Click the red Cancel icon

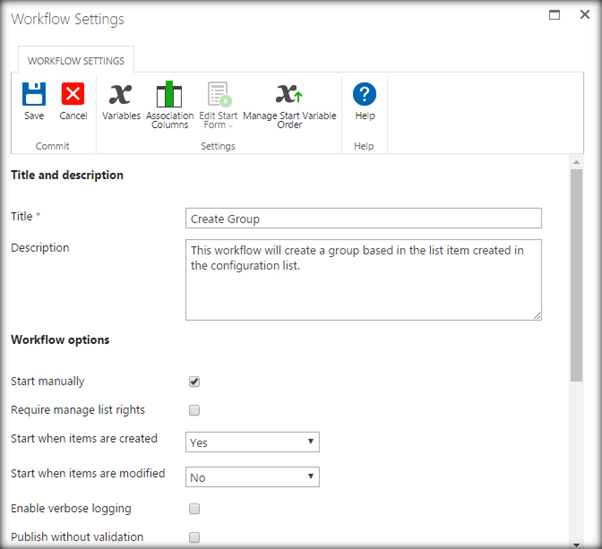(x=73, y=95)
